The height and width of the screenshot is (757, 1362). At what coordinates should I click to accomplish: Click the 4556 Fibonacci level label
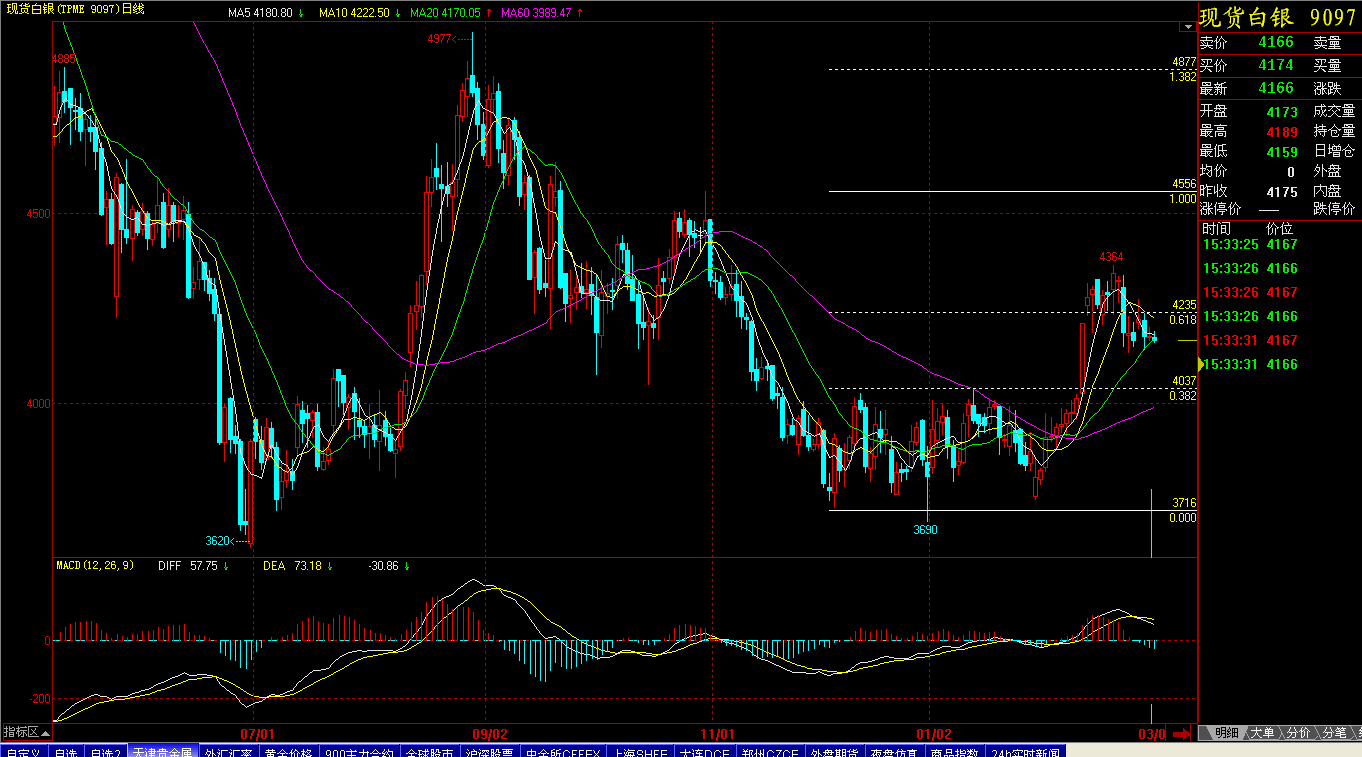tap(1184, 185)
